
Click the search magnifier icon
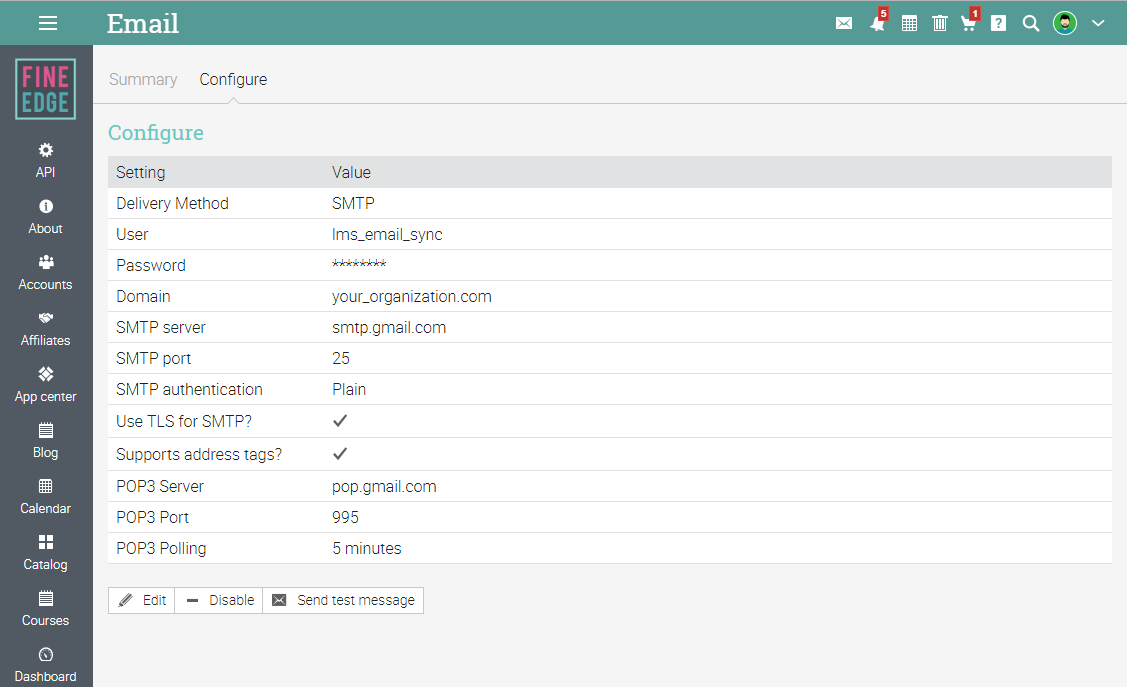pos(1031,24)
